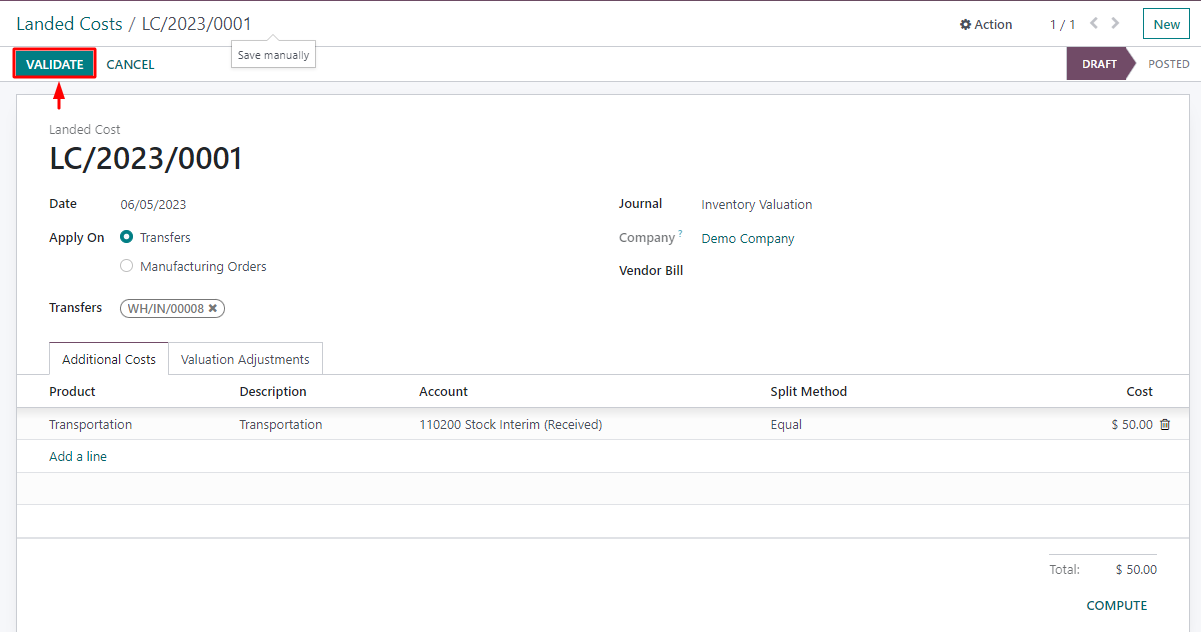Select the Manufacturing Orders radio button
The height and width of the screenshot is (632, 1201).
[x=126, y=265]
